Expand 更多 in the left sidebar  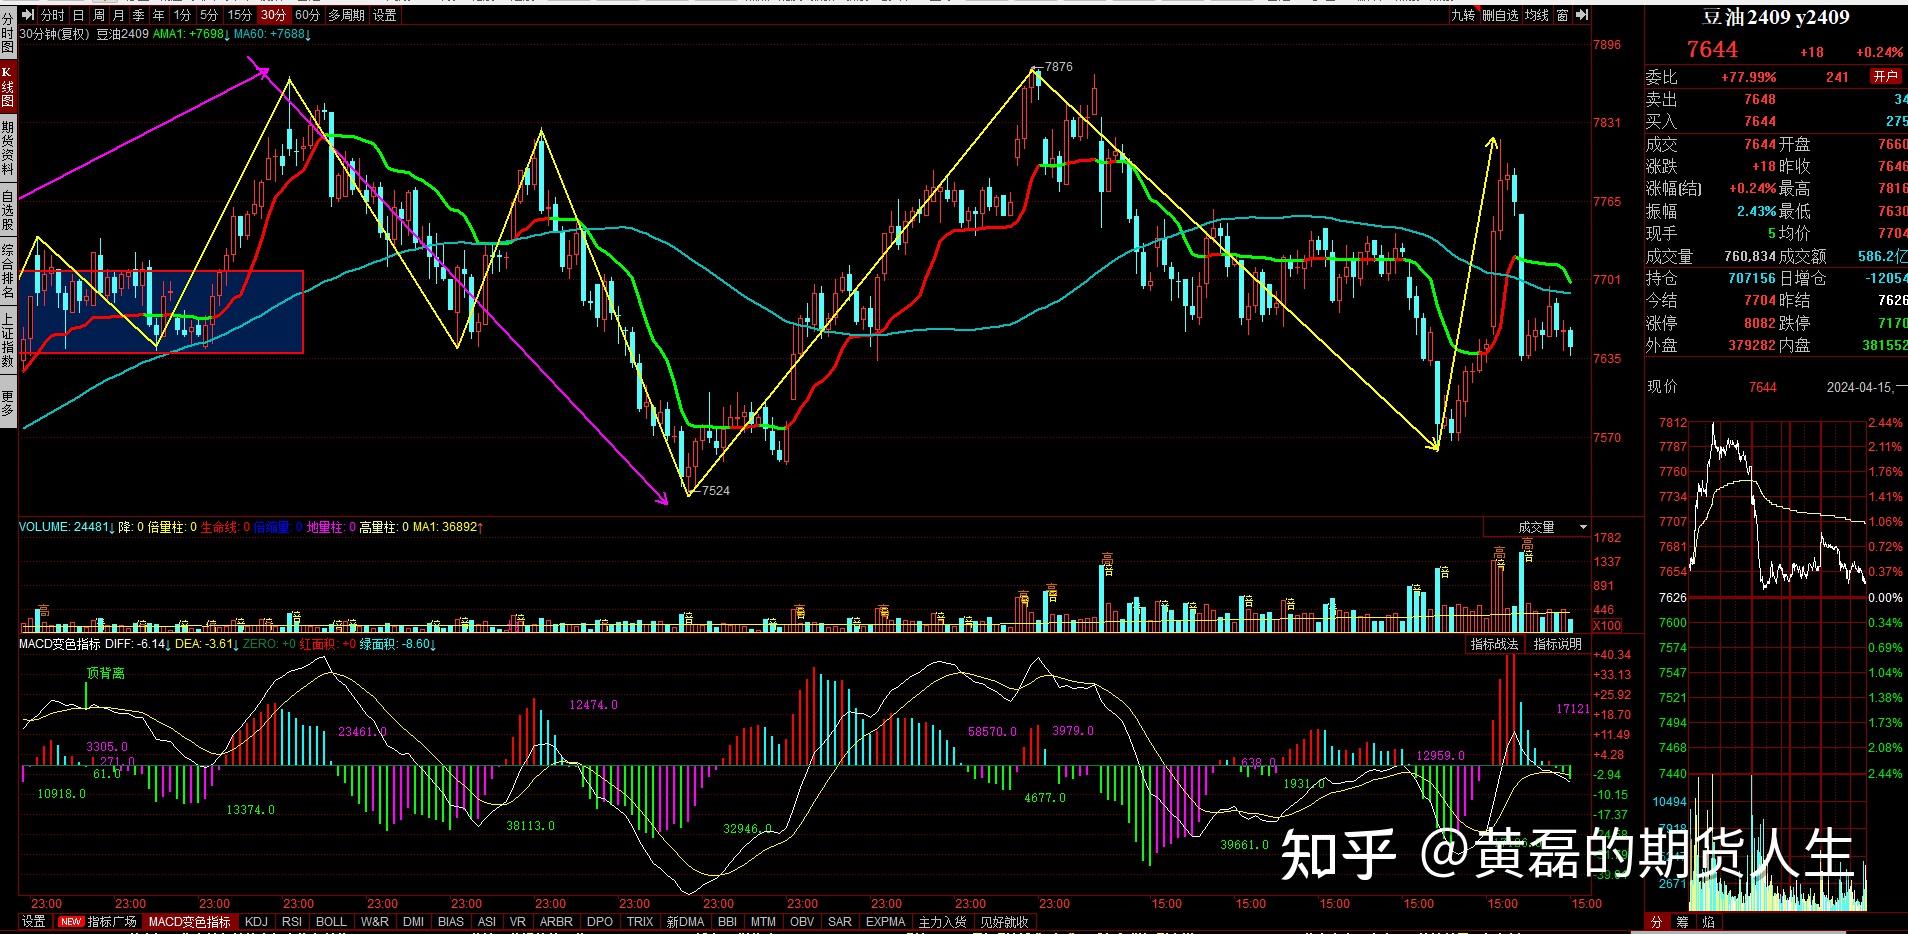(x=8, y=403)
